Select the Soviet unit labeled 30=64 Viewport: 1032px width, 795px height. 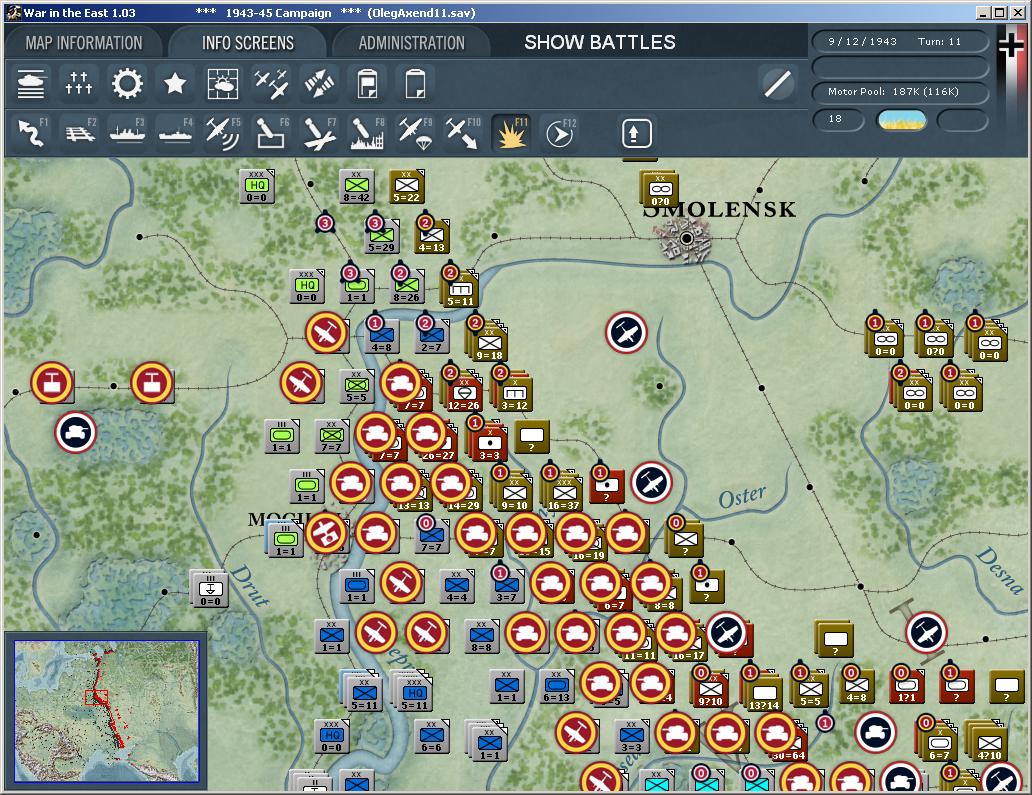coord(788,744)
